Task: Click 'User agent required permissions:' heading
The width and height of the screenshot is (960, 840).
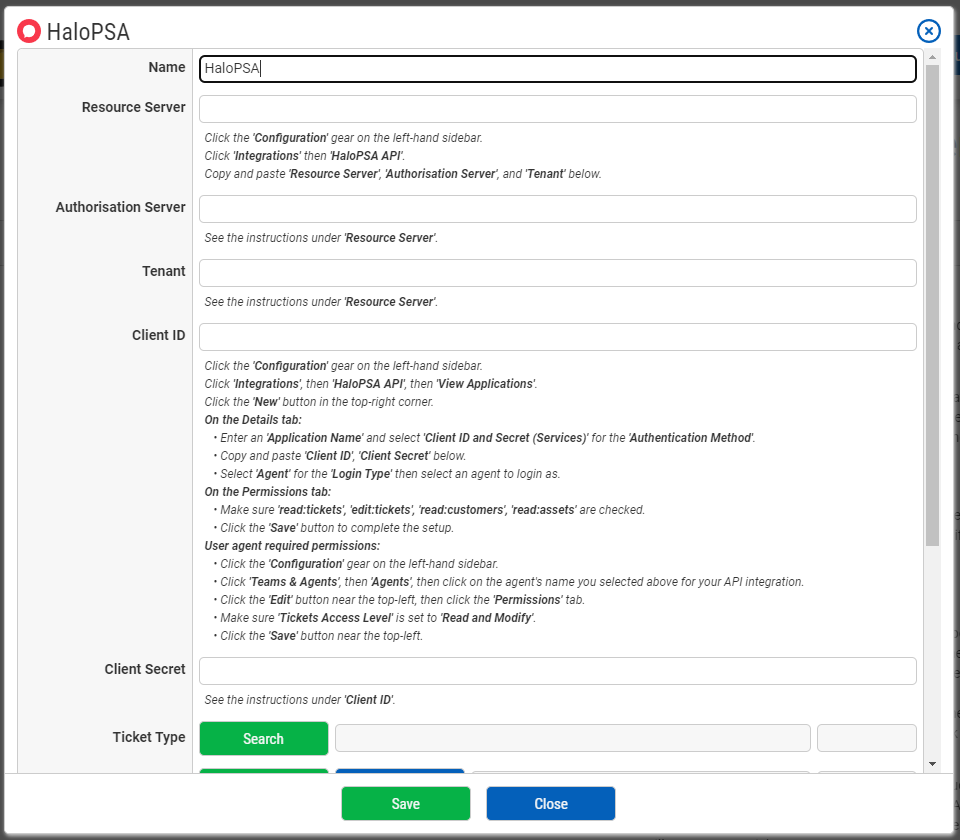Action: (x=292, y=546)
